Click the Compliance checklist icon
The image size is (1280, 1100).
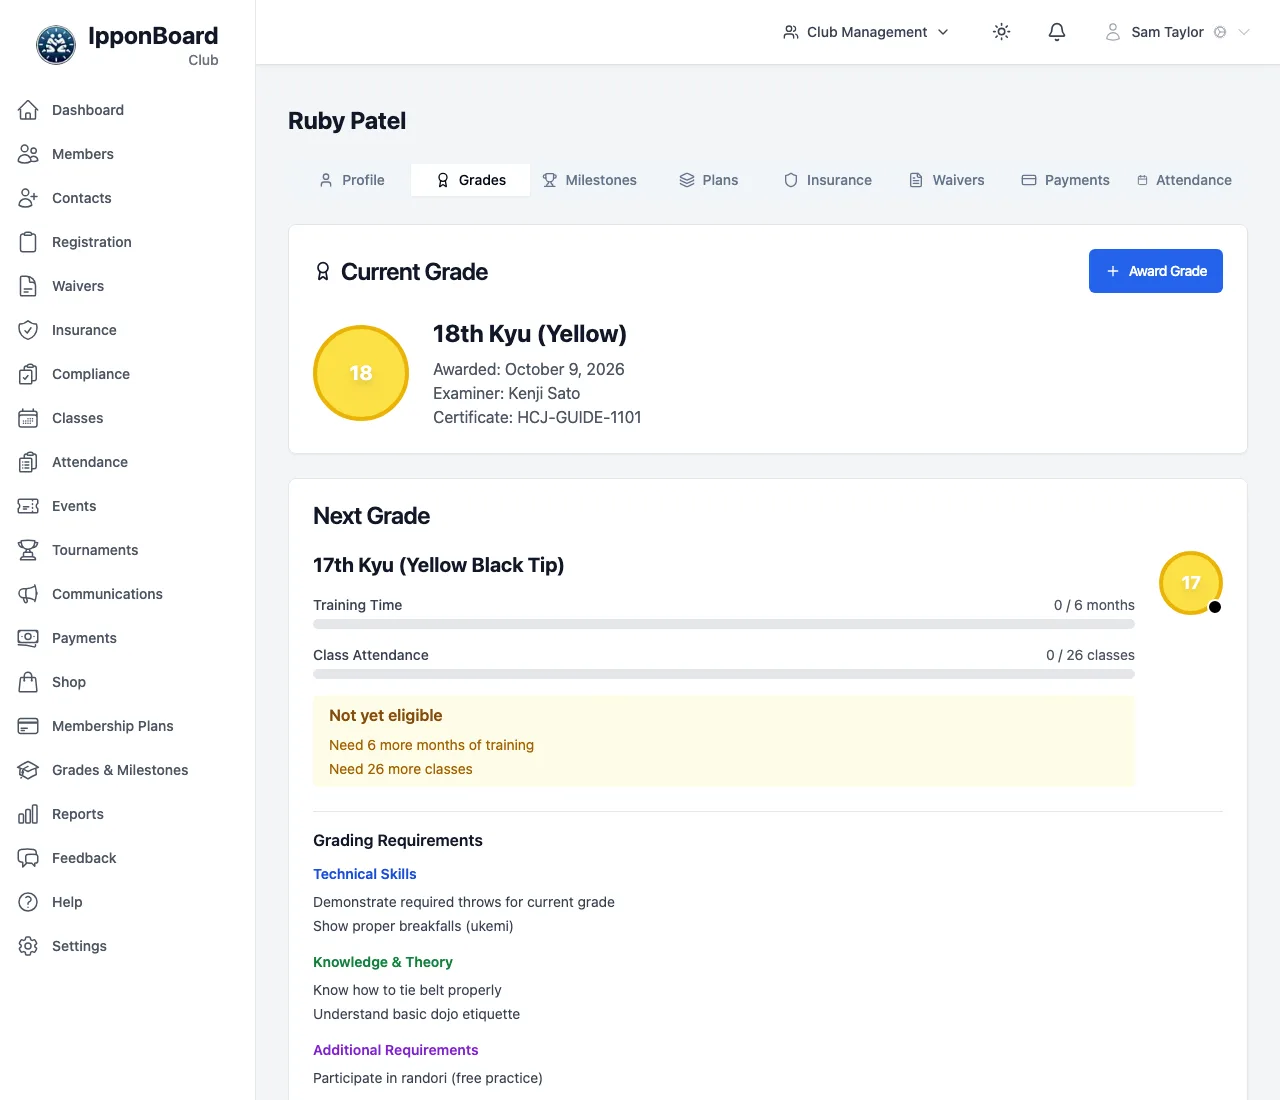28,374
